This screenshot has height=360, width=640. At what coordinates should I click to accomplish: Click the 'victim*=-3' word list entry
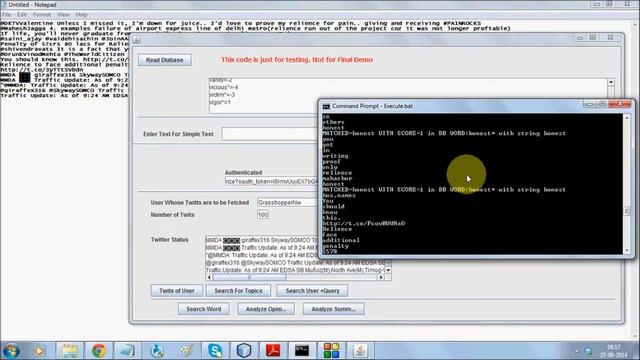click(x=222, y=95)
